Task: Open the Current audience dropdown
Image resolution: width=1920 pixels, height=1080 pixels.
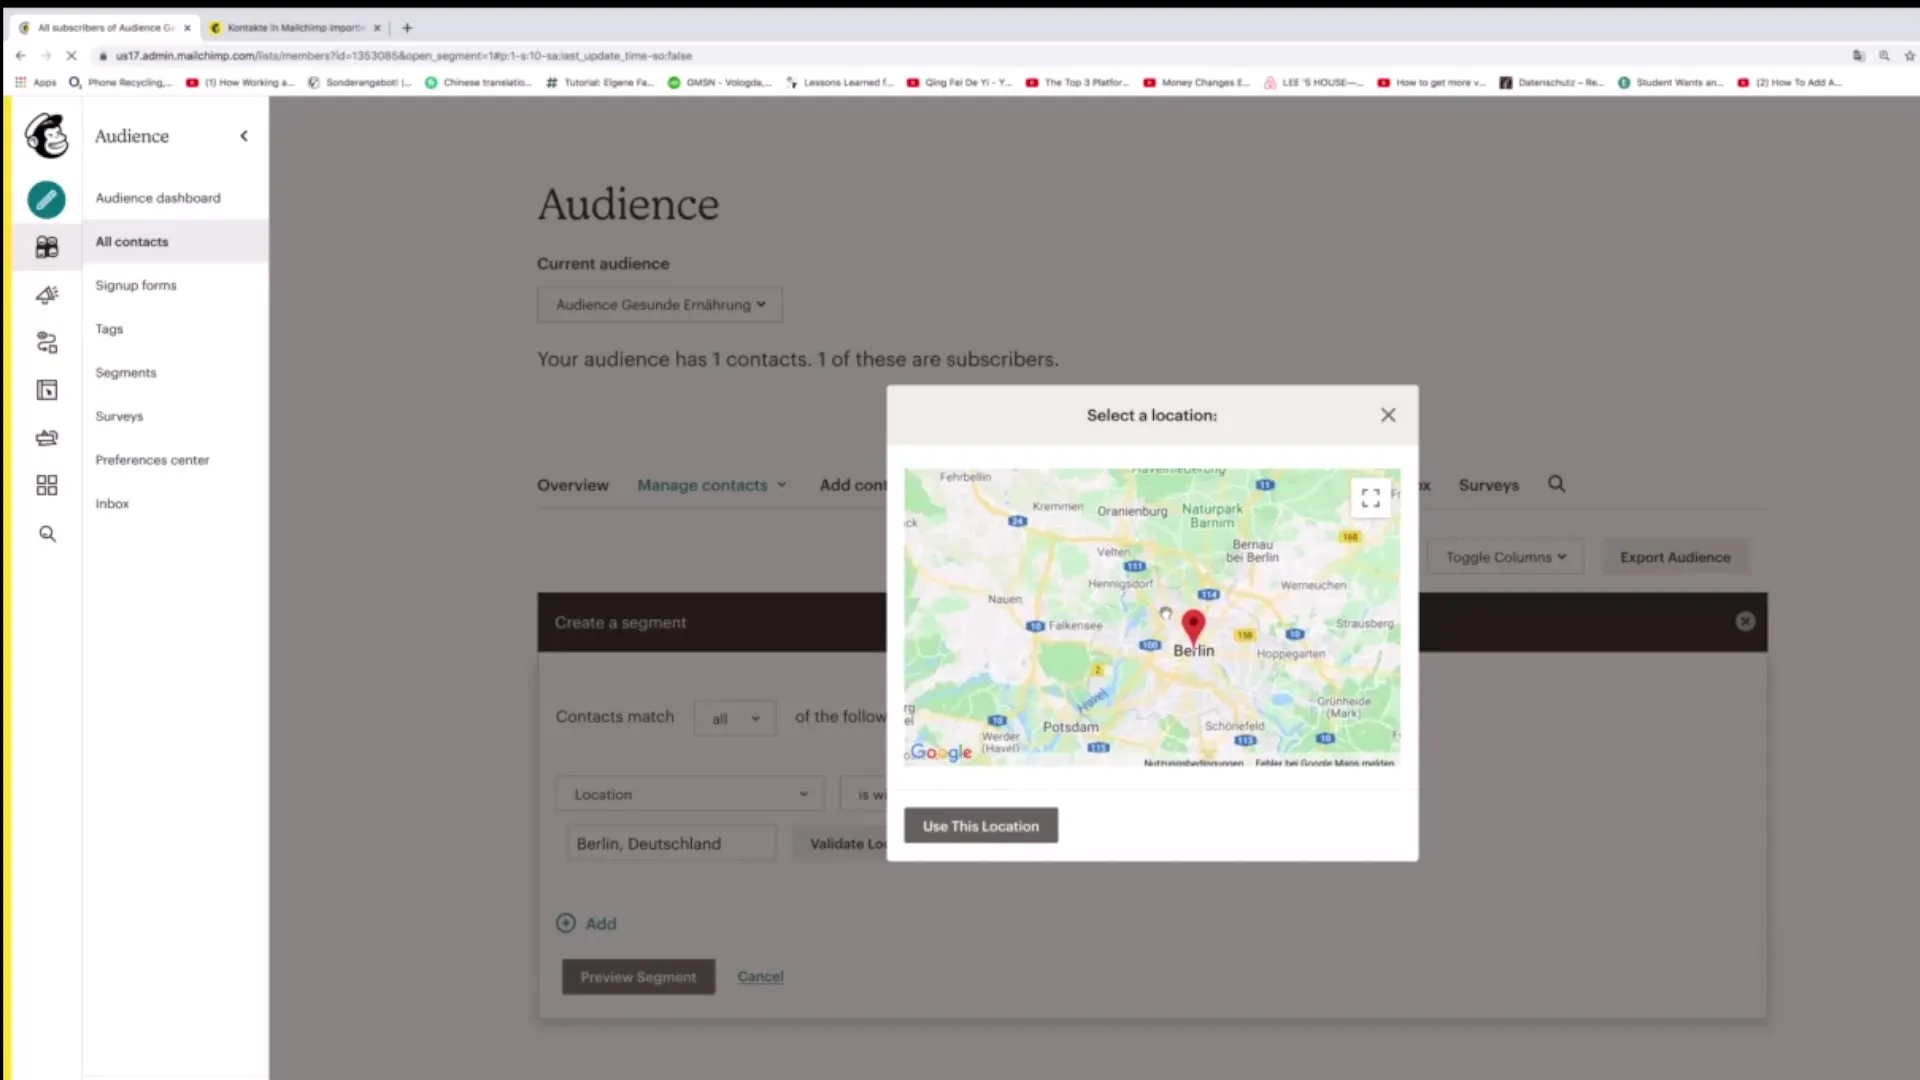Action: coord(660,305)
